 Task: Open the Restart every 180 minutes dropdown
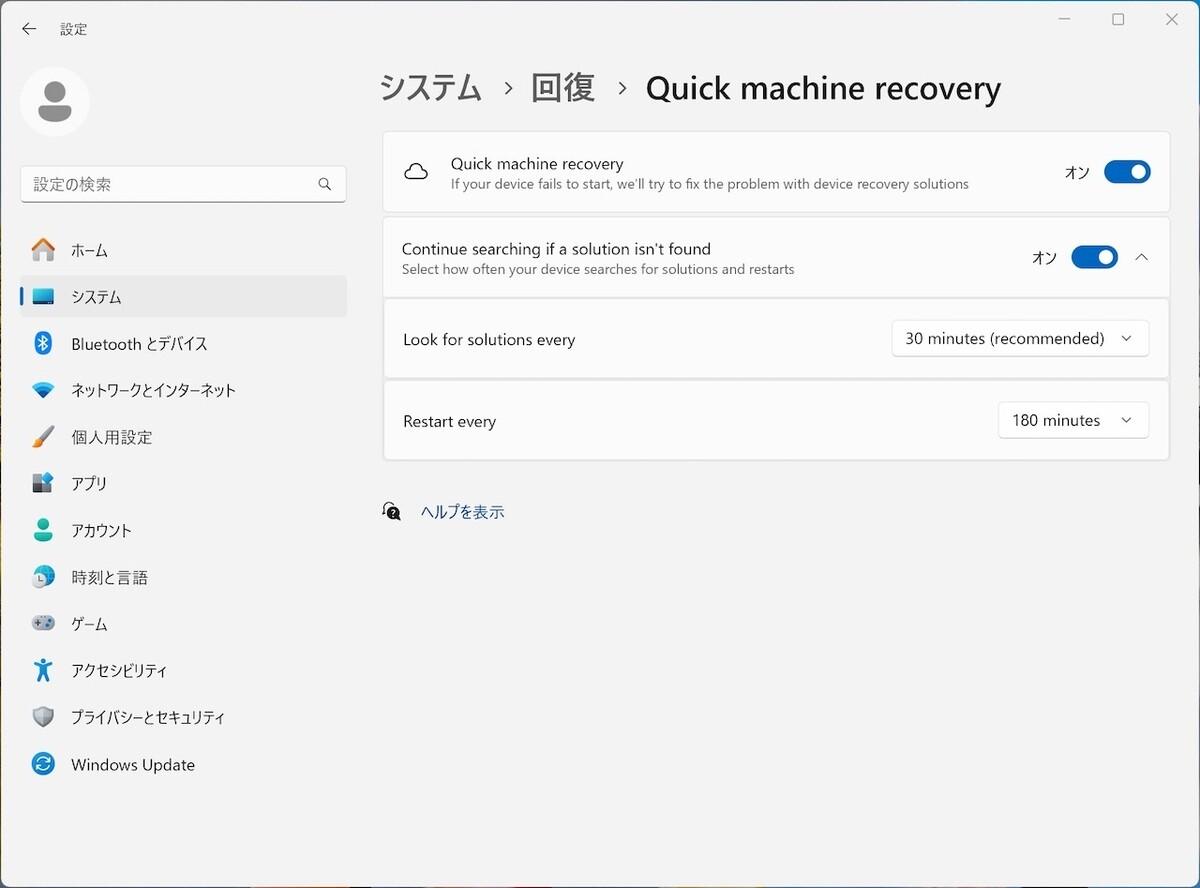(x=1072, y=421)
